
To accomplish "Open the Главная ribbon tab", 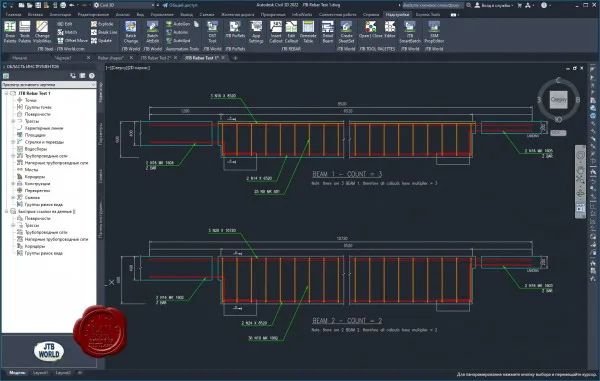I will (13, 15).
